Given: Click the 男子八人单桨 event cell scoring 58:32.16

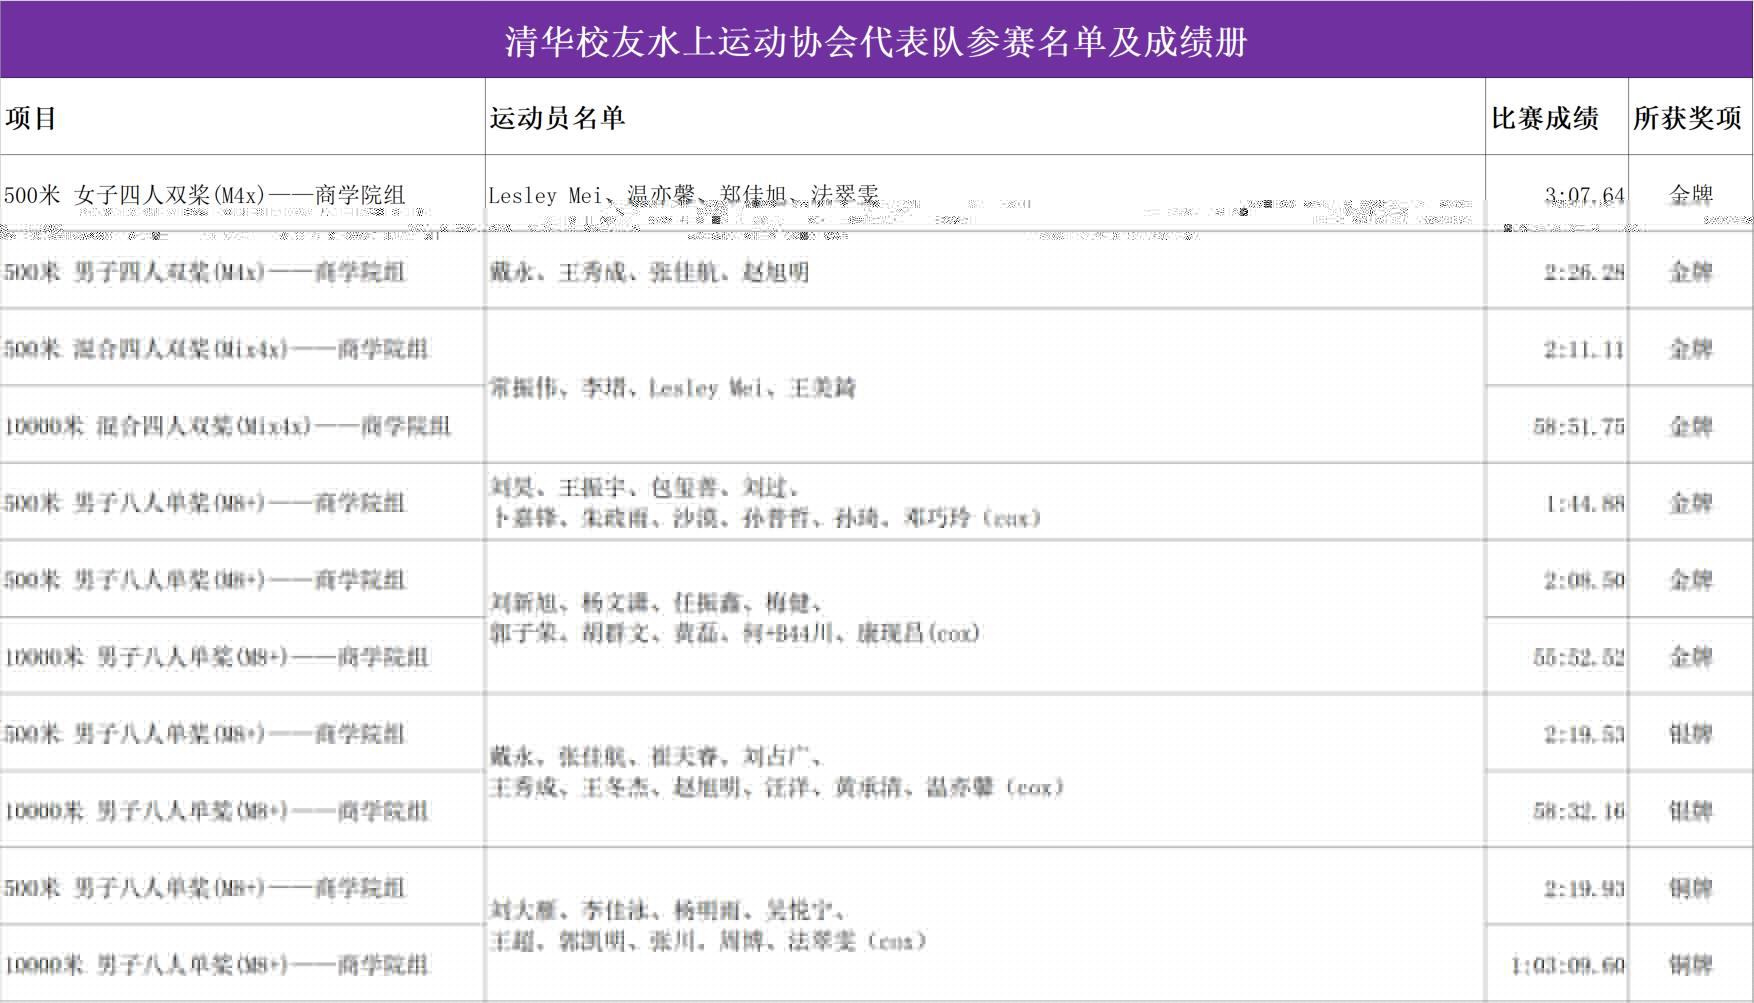Looking at the screenshot, I should (x=243, y=810).
